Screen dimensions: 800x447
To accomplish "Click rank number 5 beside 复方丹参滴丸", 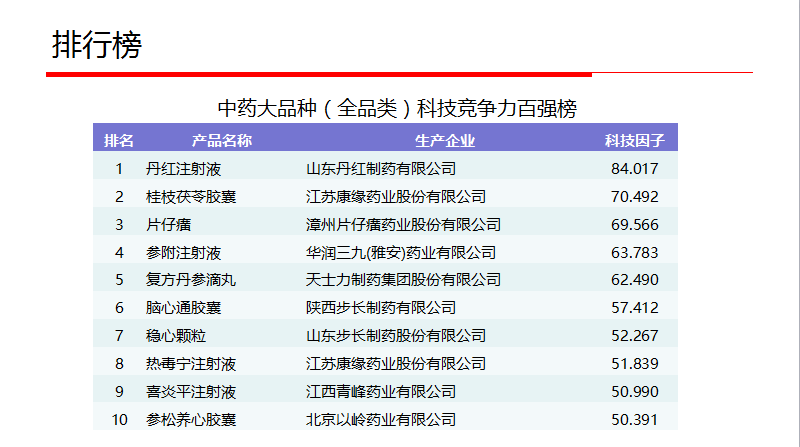I will [119, 280].
